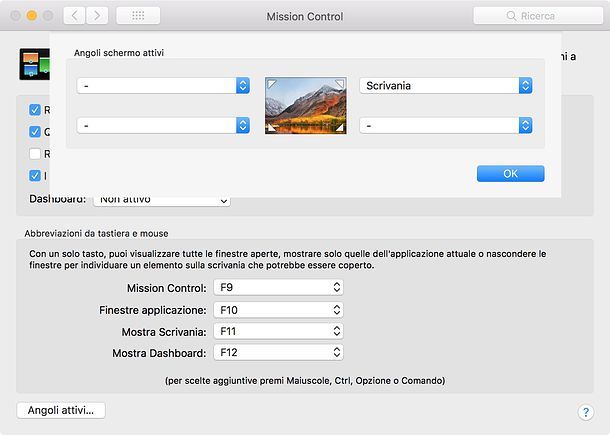Click the yellow minimize window button
This screenshot has height=435, width=610.
tap(32, 16)
